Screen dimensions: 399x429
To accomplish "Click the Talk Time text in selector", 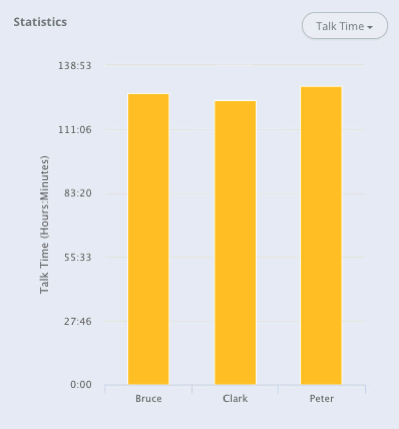I will pyautogui.click(x=340, y=26).
